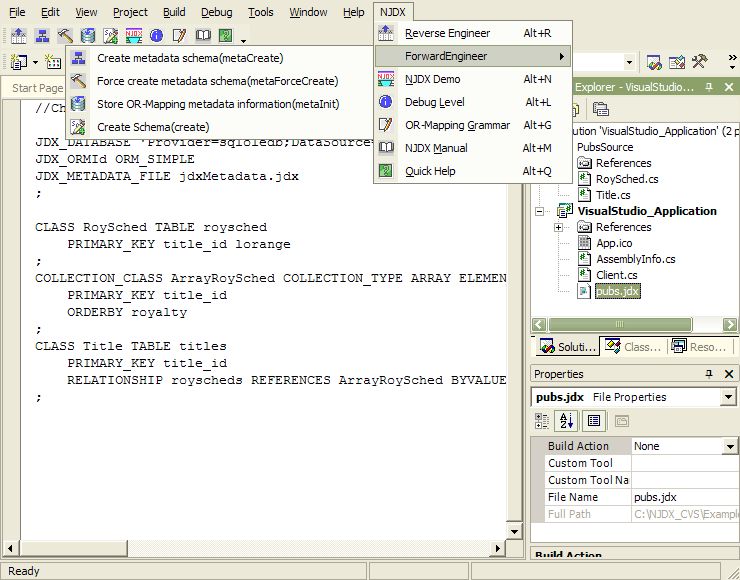Select Client.cs in Solution Explorer
The width and height of the screenshot is (740, 580).
616,275
